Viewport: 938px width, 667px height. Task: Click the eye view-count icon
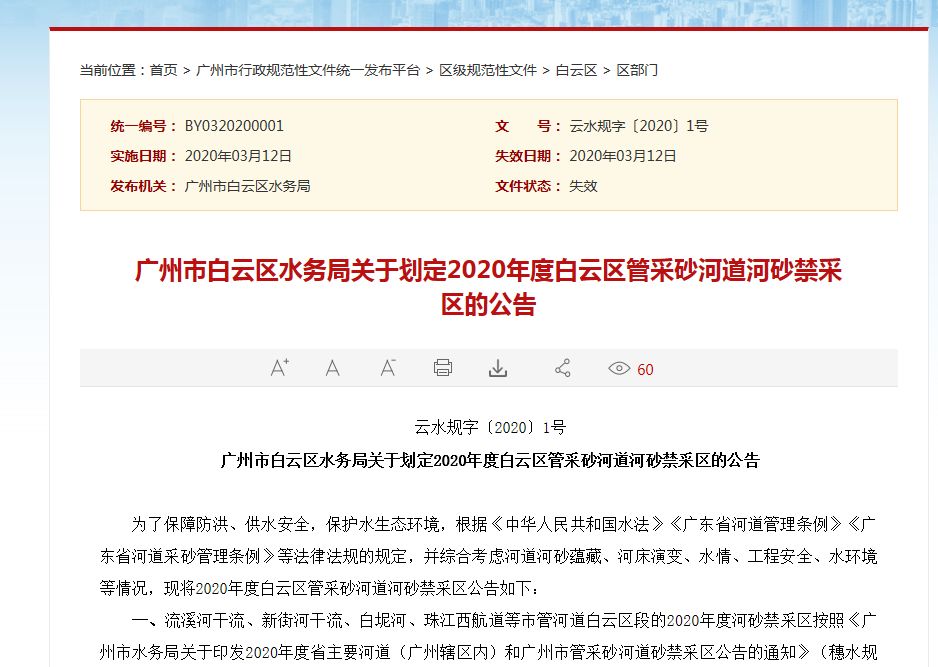618,369
